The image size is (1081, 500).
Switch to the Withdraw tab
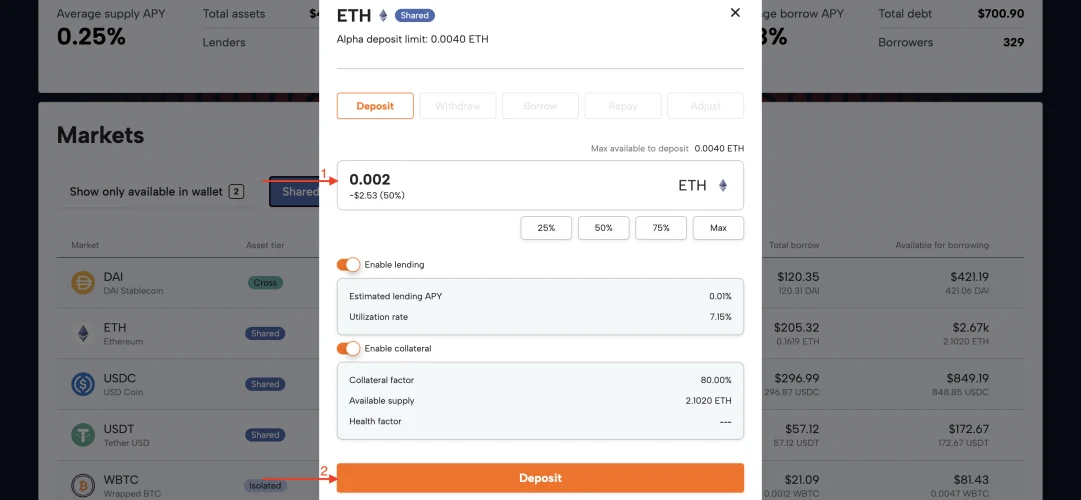click(458, 106)
